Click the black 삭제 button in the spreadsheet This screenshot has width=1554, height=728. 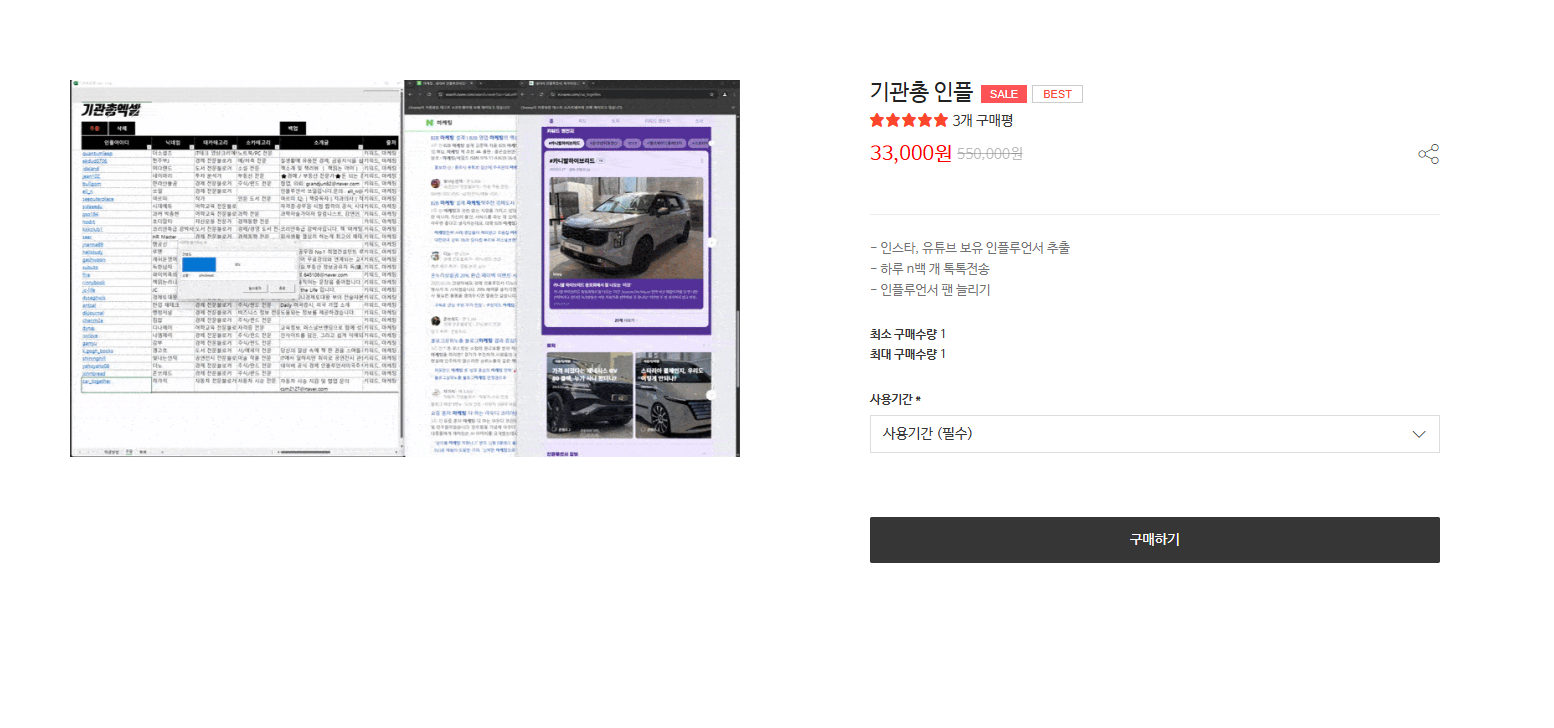[121, 129]
